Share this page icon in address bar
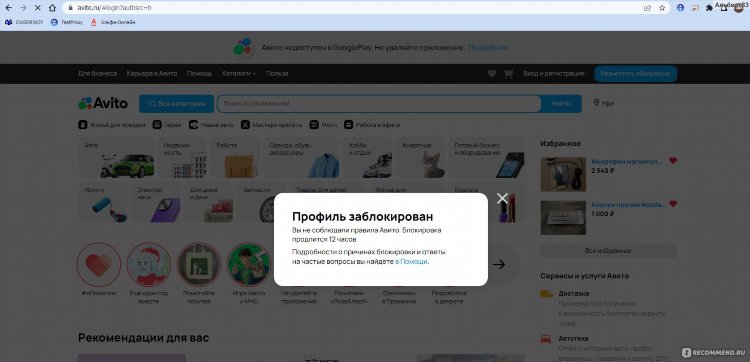The image size is (750, 362). [x=647, y=8]
